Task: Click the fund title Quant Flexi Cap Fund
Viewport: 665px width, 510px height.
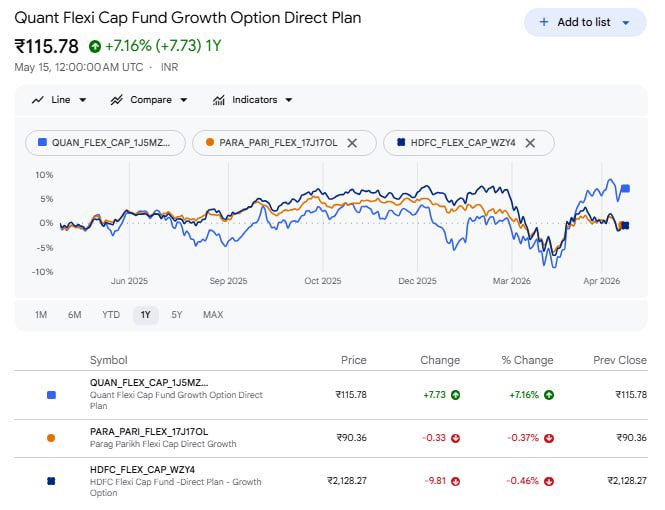Action: point(188,18)
